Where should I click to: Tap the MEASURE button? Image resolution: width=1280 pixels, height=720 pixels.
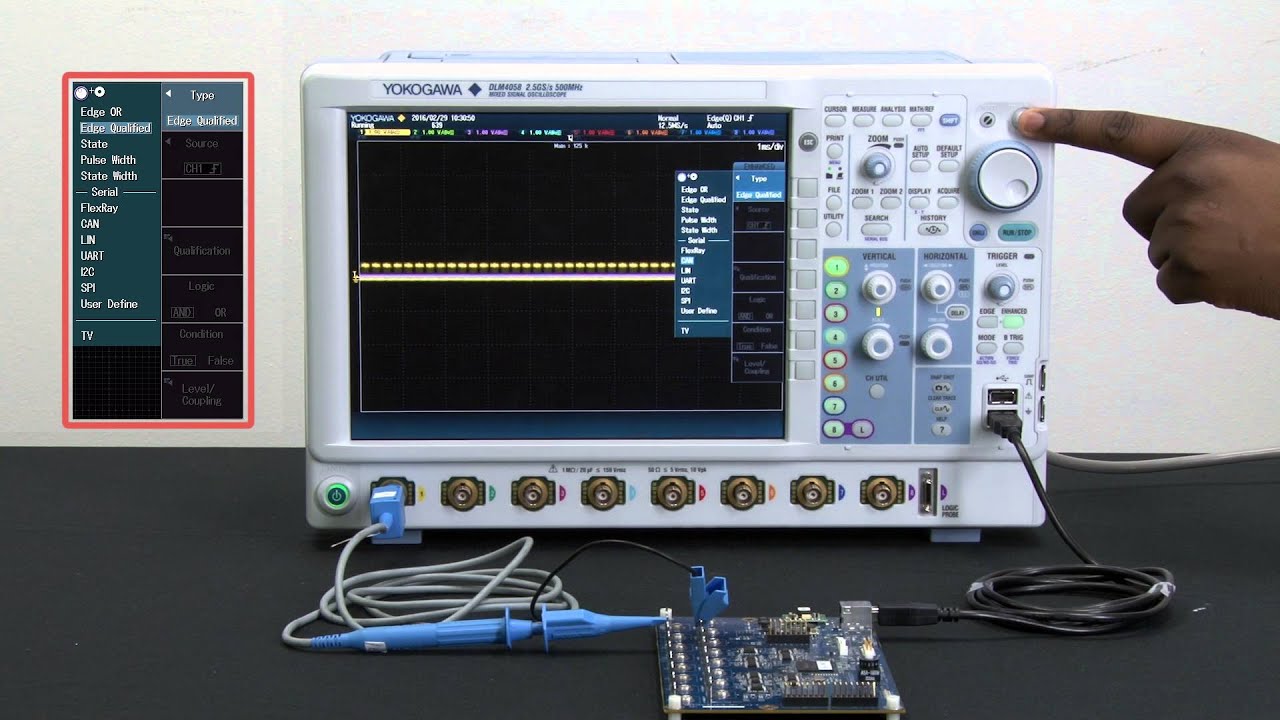click(x=863, y=121)
